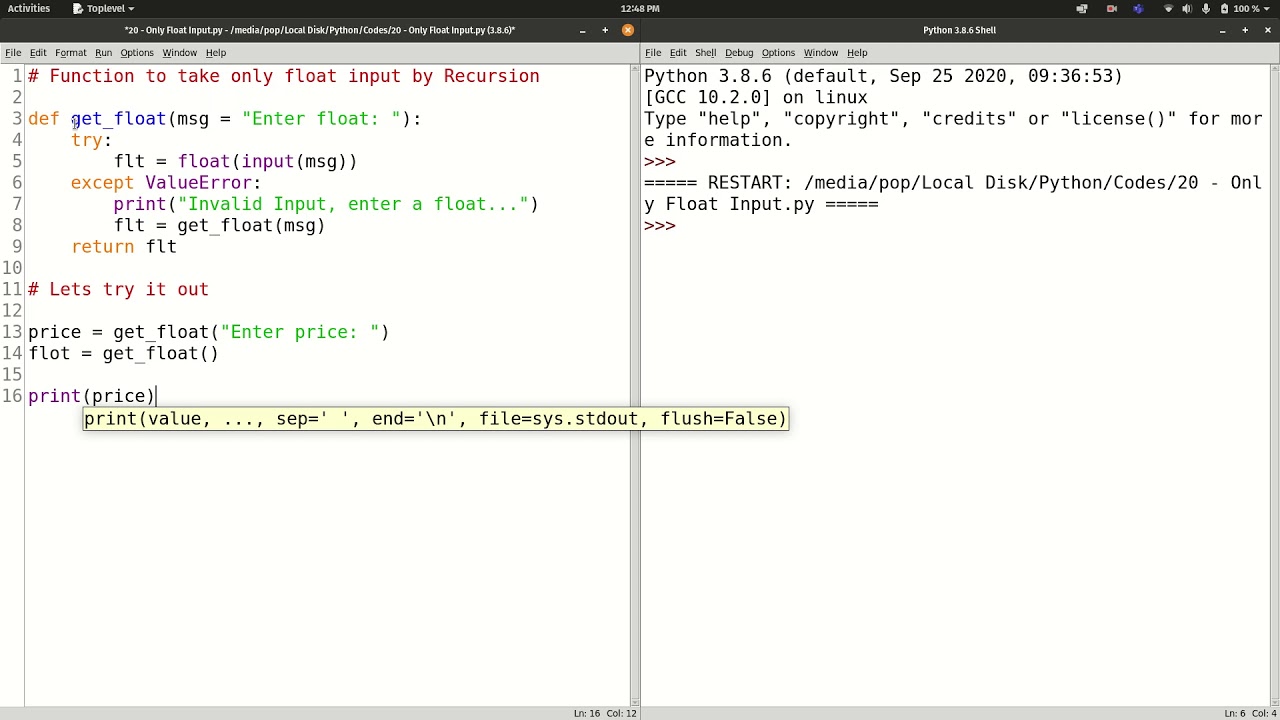Click the screen-sharing windows tray icon
The width and height of the screenshot is (1280, 720).
tap(1082, 8)
